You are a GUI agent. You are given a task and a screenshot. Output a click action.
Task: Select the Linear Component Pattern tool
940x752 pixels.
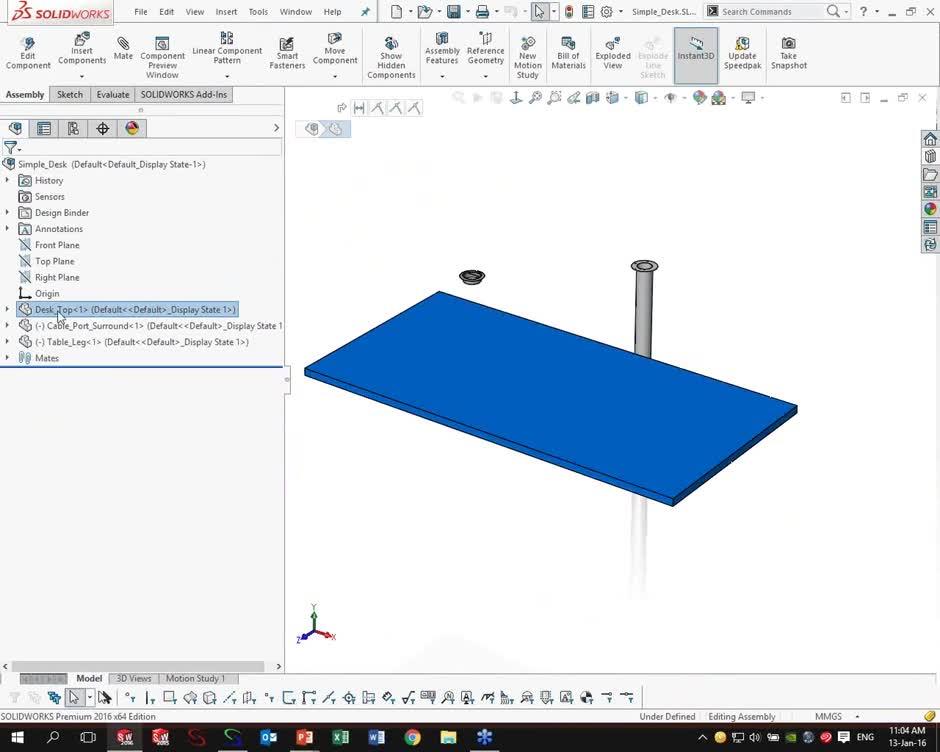227,50
